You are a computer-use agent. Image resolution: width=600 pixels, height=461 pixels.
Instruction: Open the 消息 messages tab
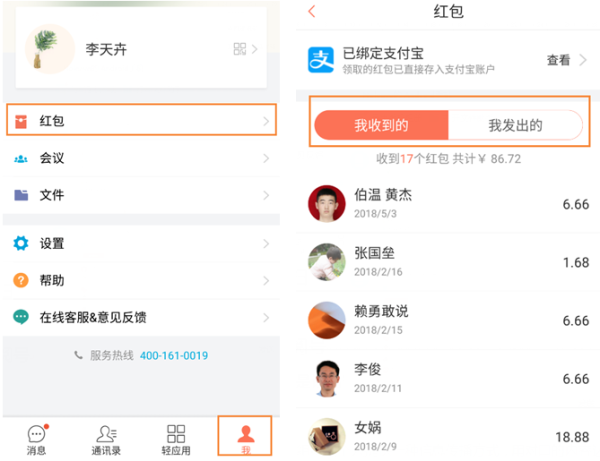coord(37,440)
